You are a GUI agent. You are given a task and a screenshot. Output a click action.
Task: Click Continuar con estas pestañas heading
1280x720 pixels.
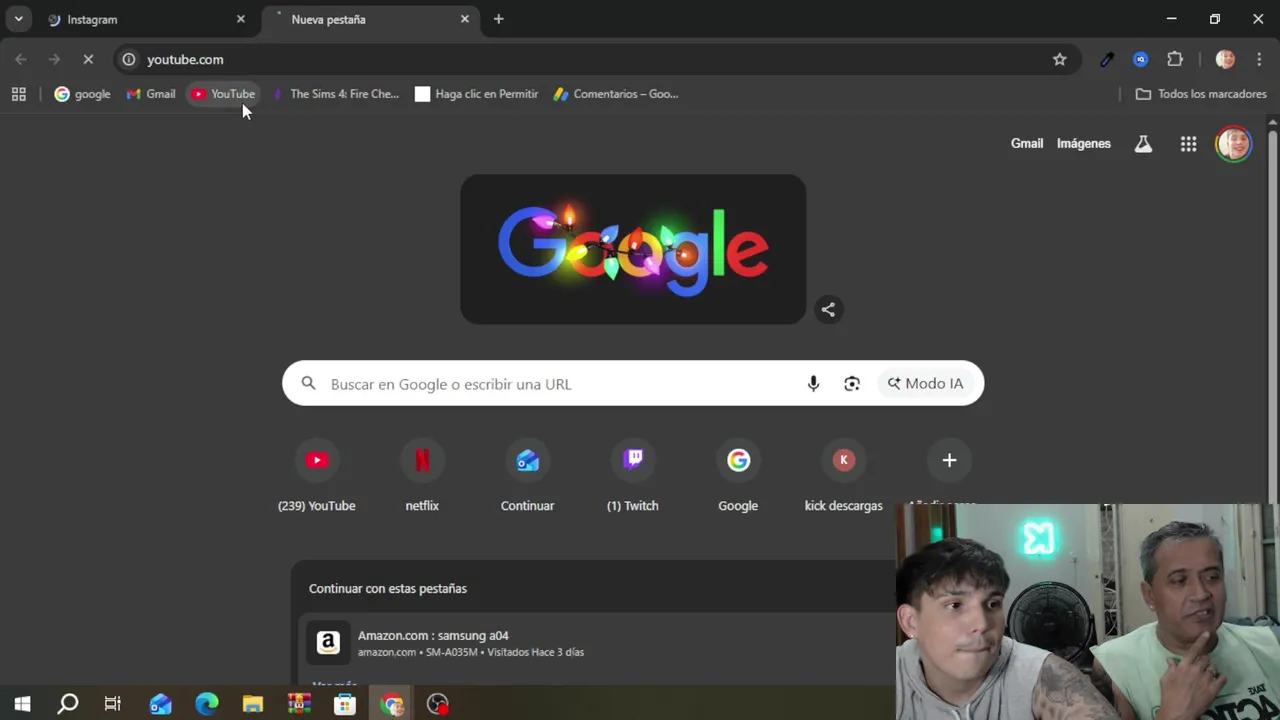(x=388, y=588)
